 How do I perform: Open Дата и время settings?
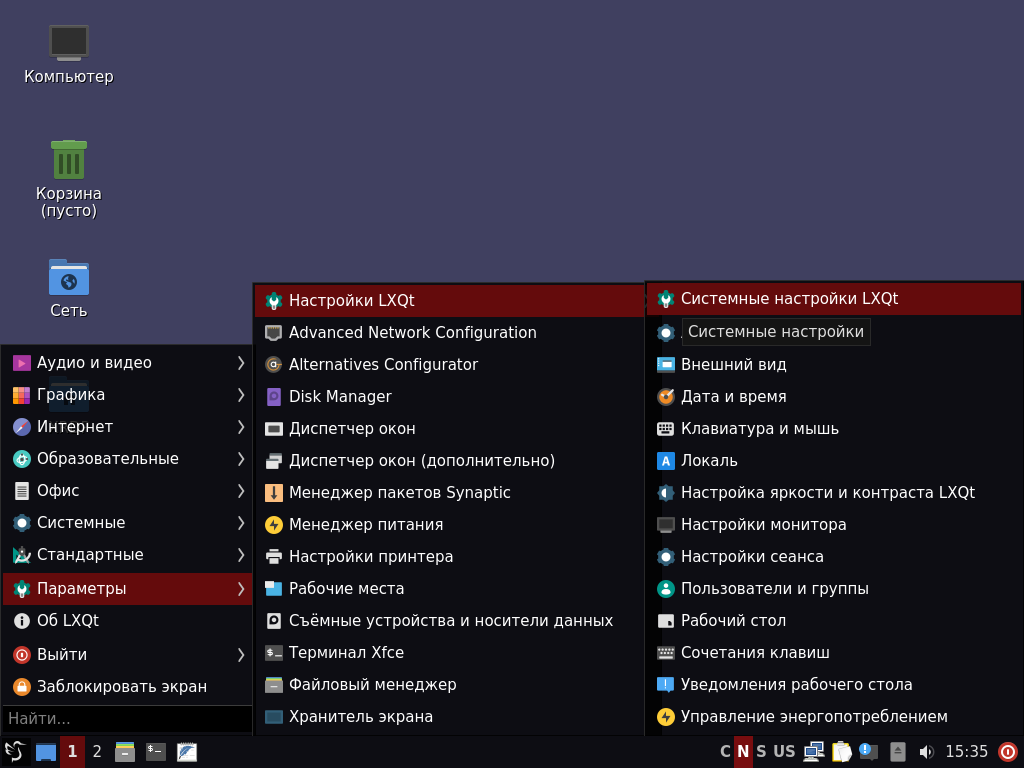pyautogui.click(x=833, y=396)
